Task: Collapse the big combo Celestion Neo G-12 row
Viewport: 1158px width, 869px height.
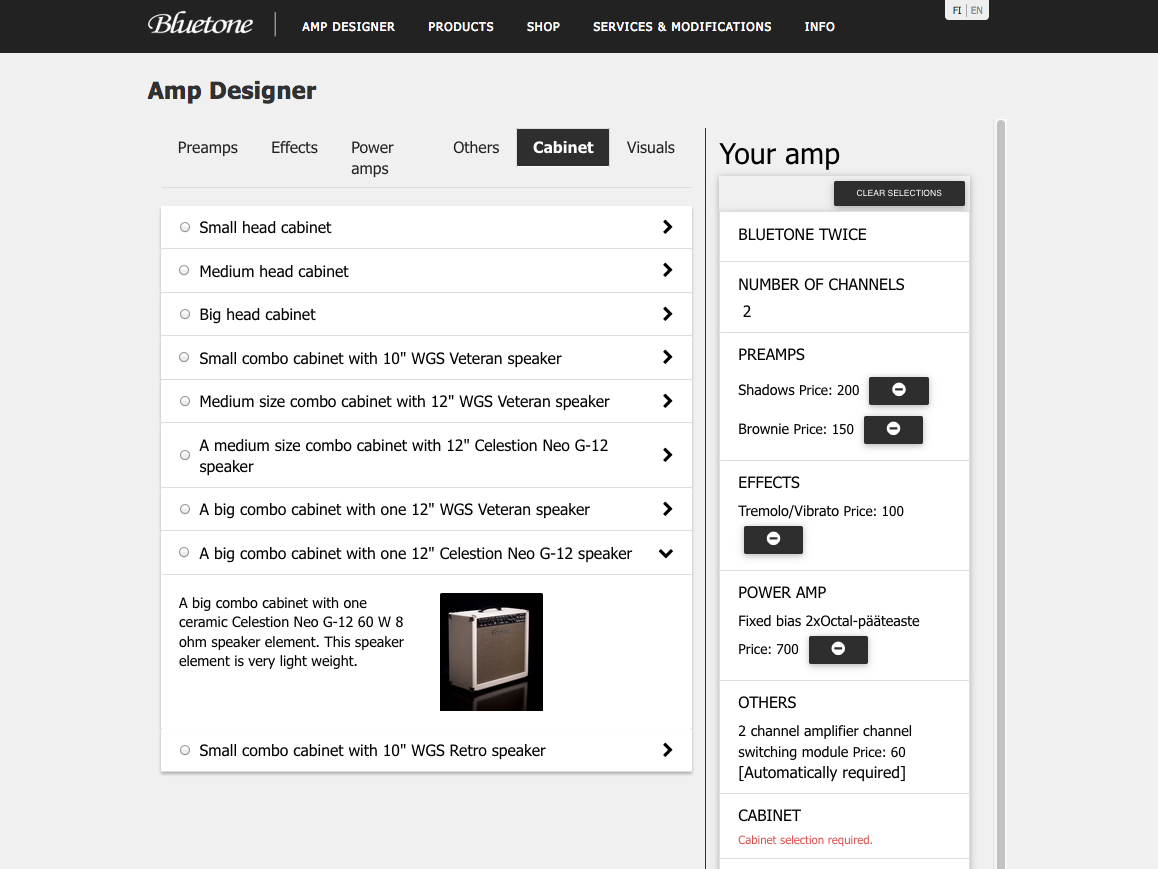Action: coord(667,553)
